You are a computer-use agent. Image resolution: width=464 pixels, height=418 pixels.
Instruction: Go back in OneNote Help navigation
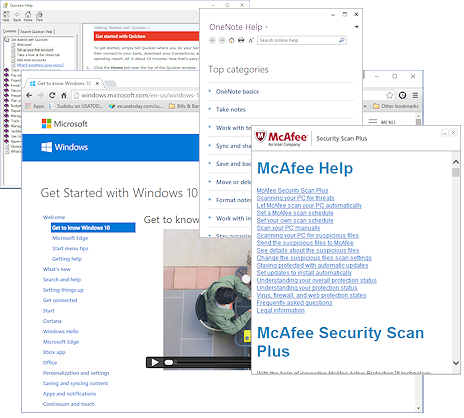[x=212, y=40]
